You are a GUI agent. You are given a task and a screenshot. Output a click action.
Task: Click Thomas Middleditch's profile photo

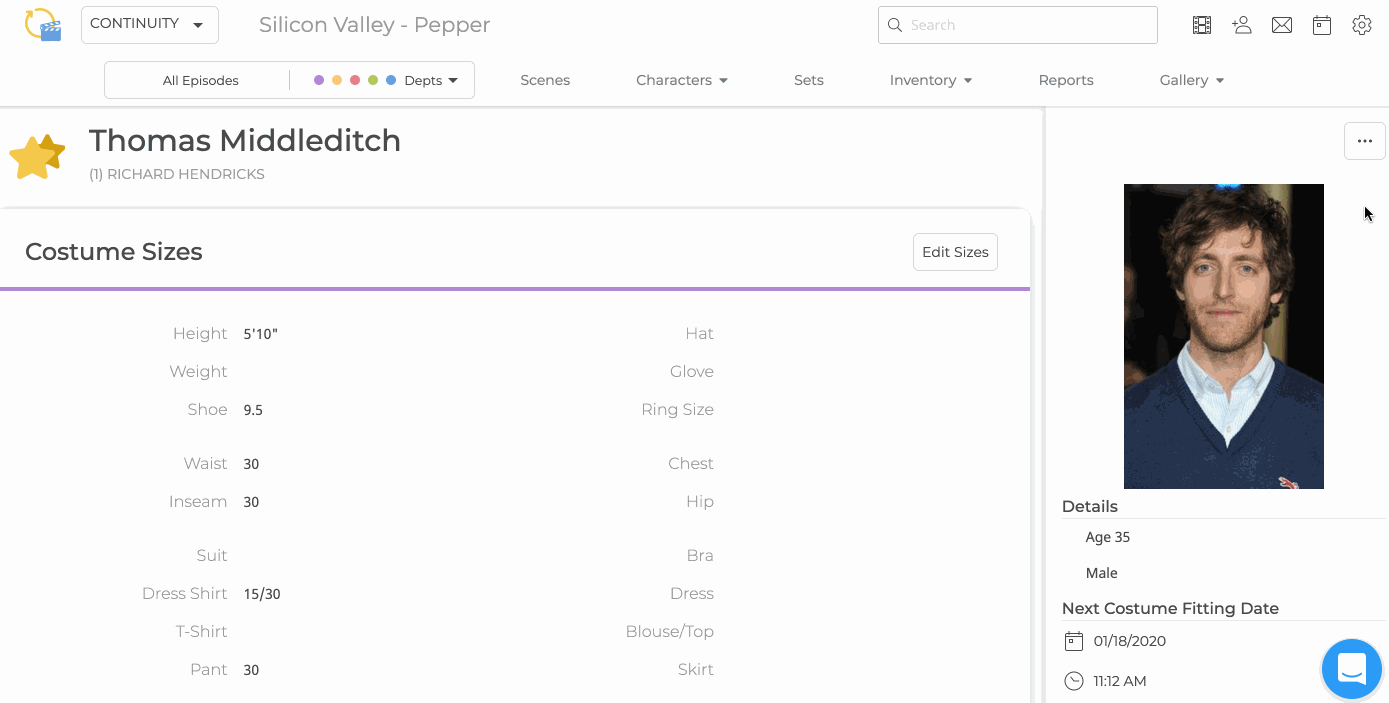(x=1224, y=336)
